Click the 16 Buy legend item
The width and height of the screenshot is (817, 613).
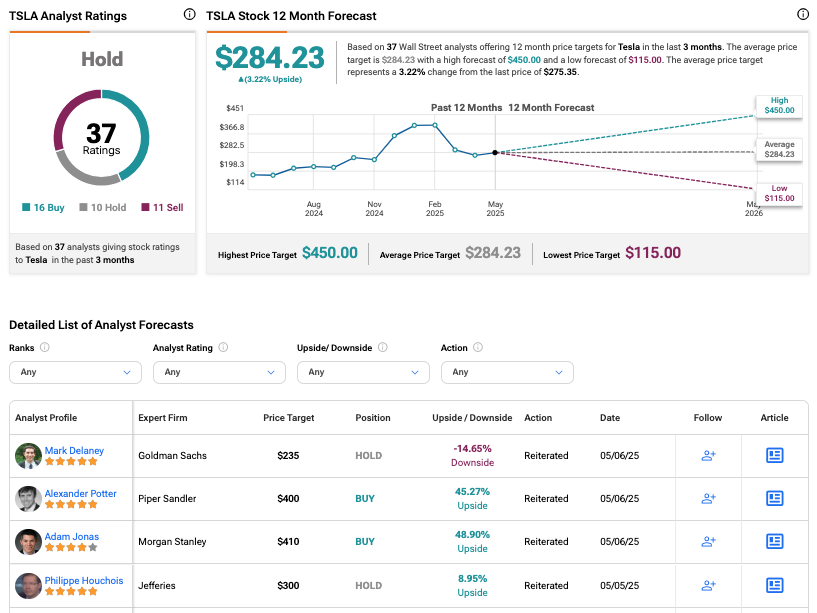[x=43, y=207]
